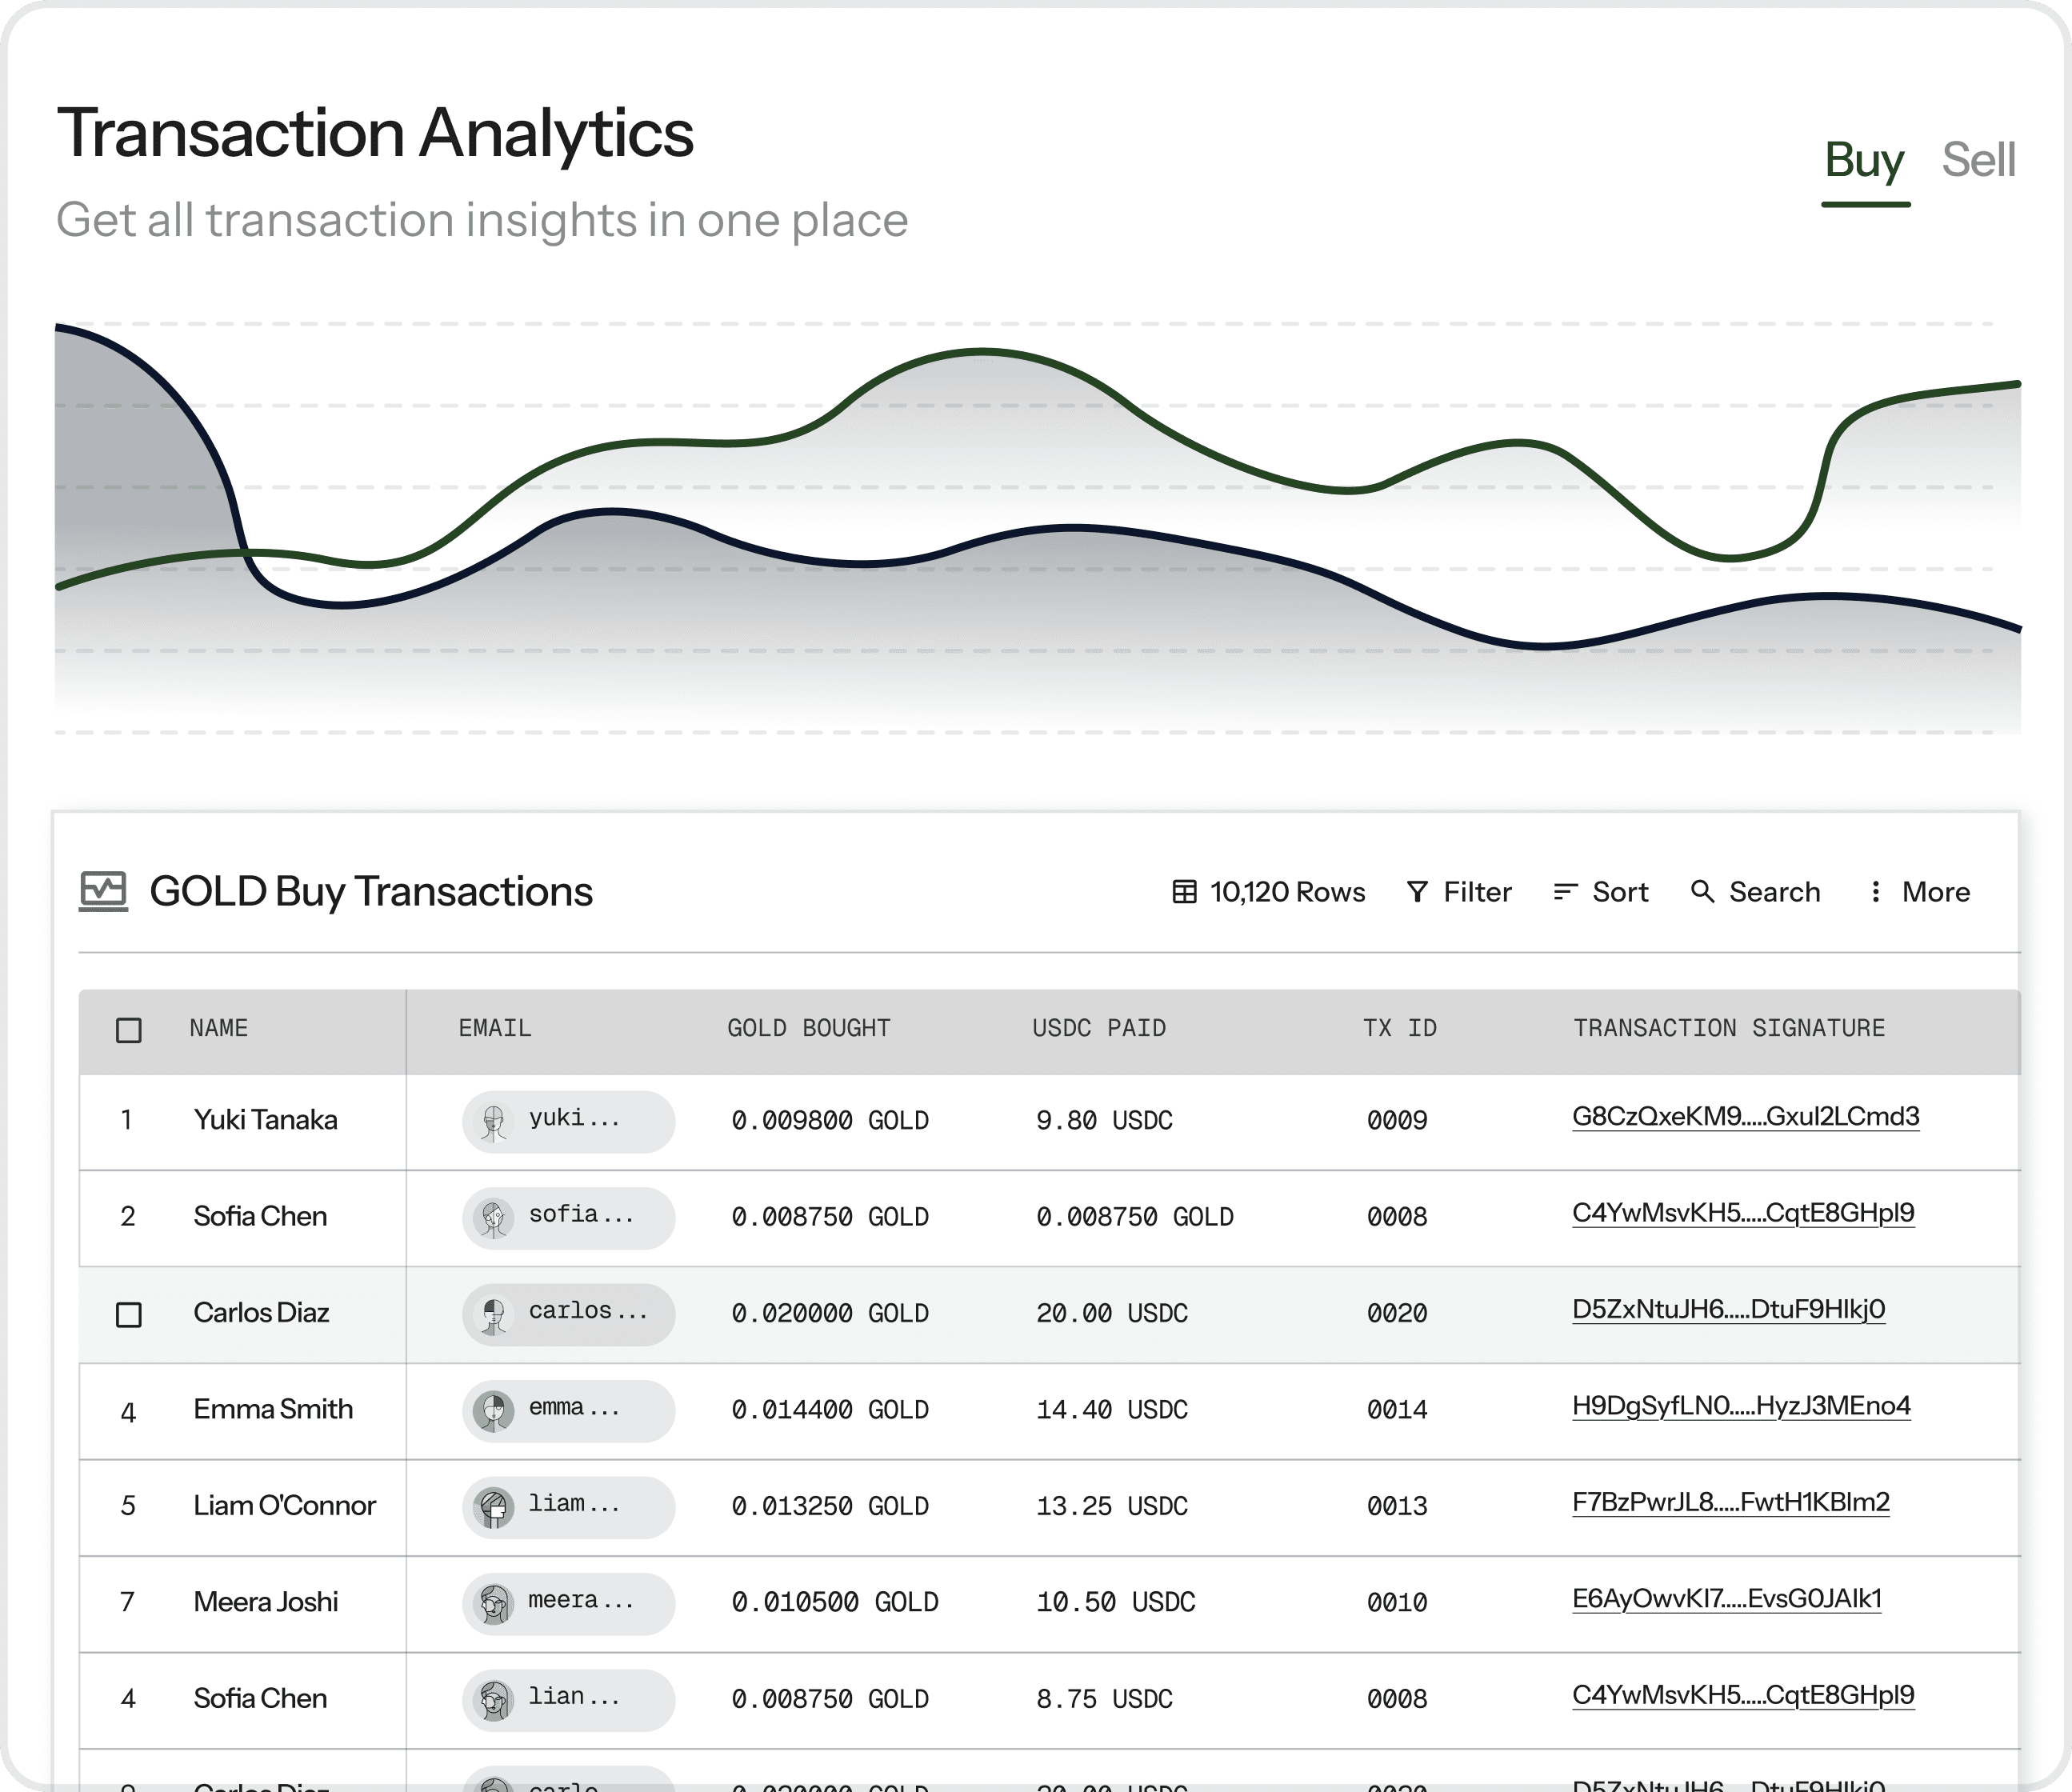Image resolution: width=2072 pixels, height=1792 pixels.
Task: Select the Buy tab
Action: pyautogui.click(x=1864, y=160)
